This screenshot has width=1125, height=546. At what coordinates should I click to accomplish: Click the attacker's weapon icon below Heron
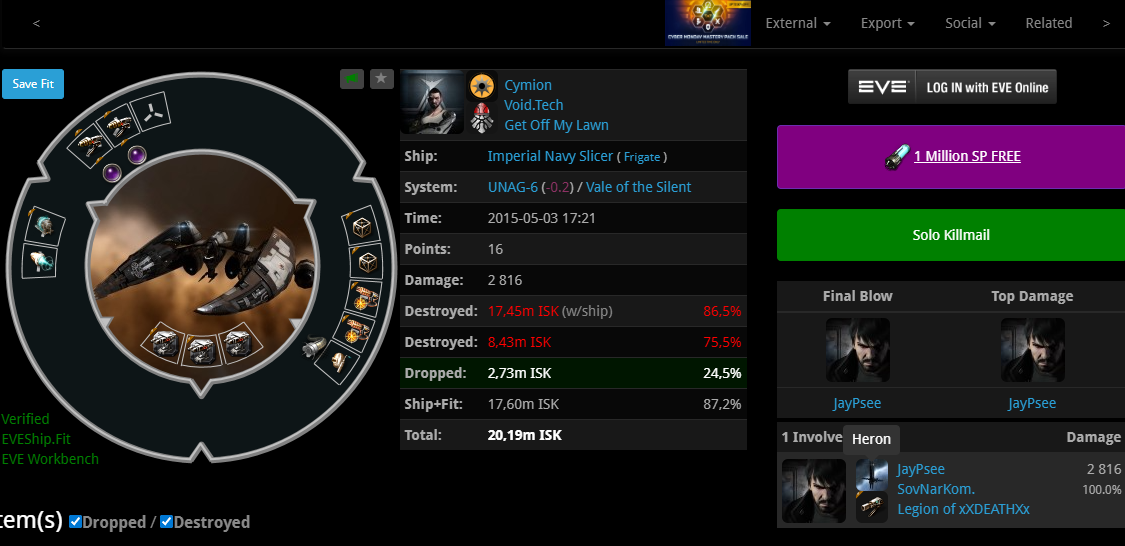(x=872, y=507)
